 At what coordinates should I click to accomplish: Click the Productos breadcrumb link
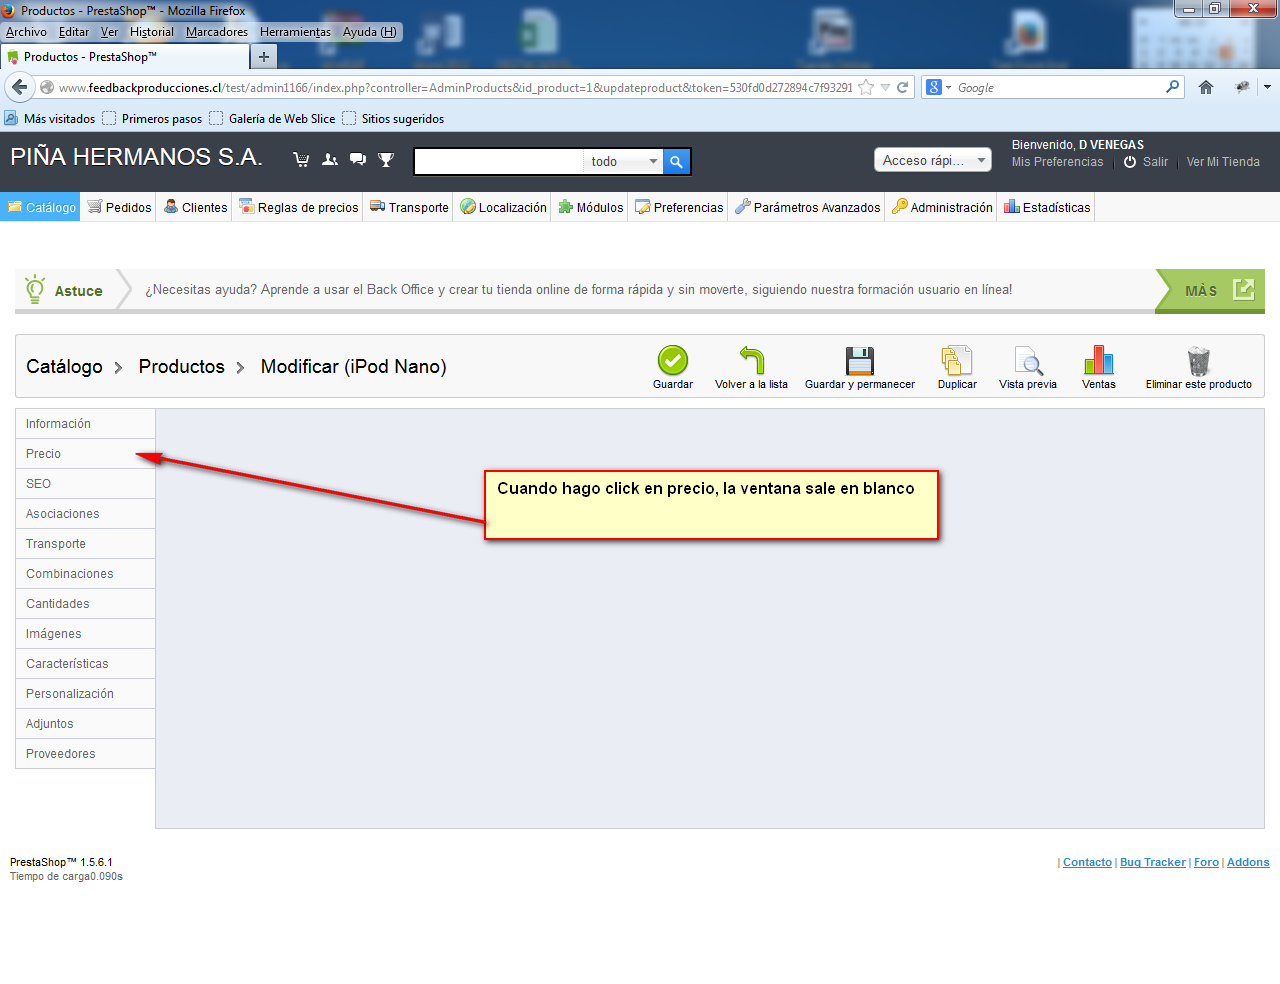[x=182, y=367]
